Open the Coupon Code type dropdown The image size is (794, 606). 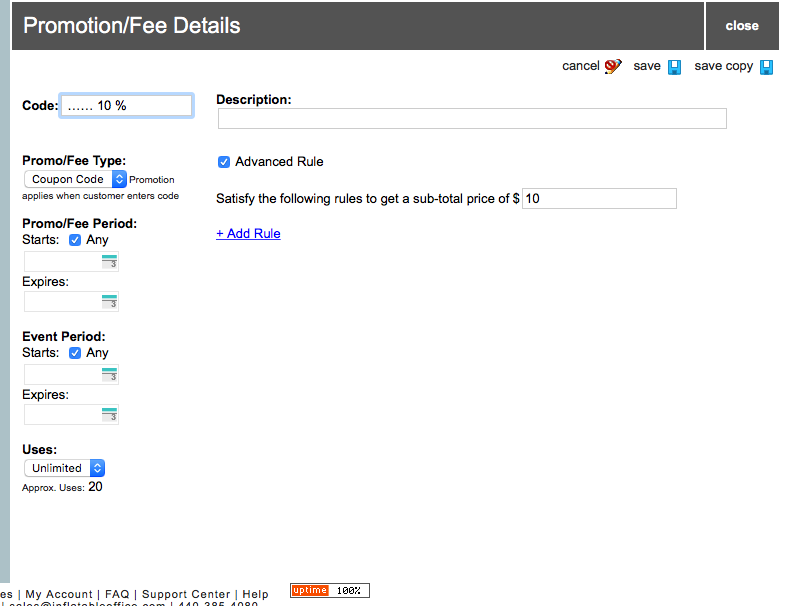point(75,179)
